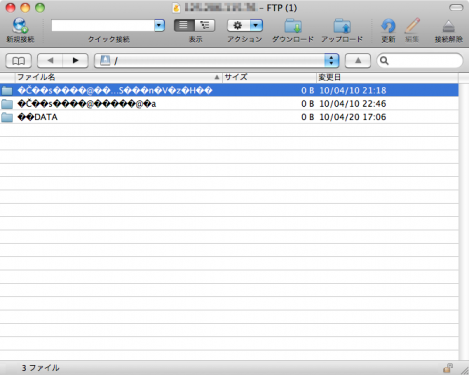Viewport: 469px width, 375px height.
Task: Click date cell 10/04/20 17:06
Action: click(353, 117)
